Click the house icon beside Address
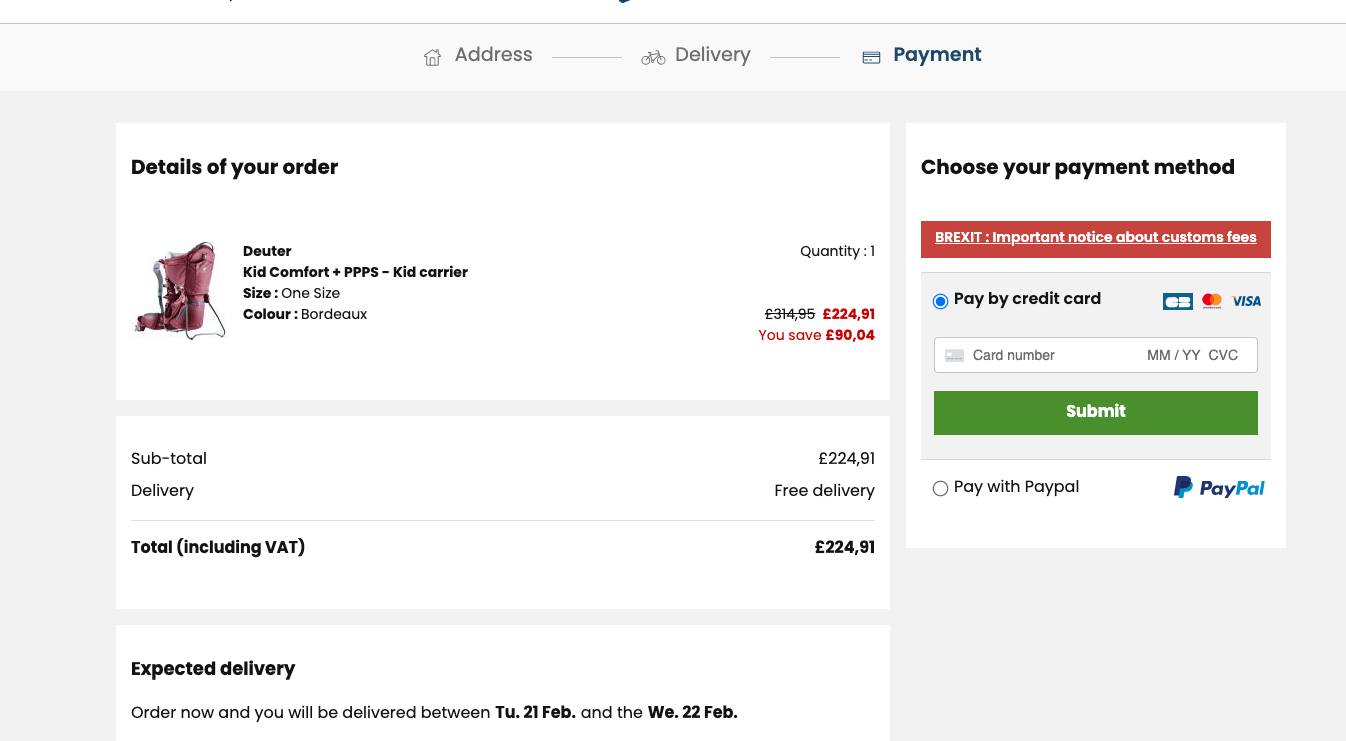This screenshot has width=1346, height=741. coord(432,57)
